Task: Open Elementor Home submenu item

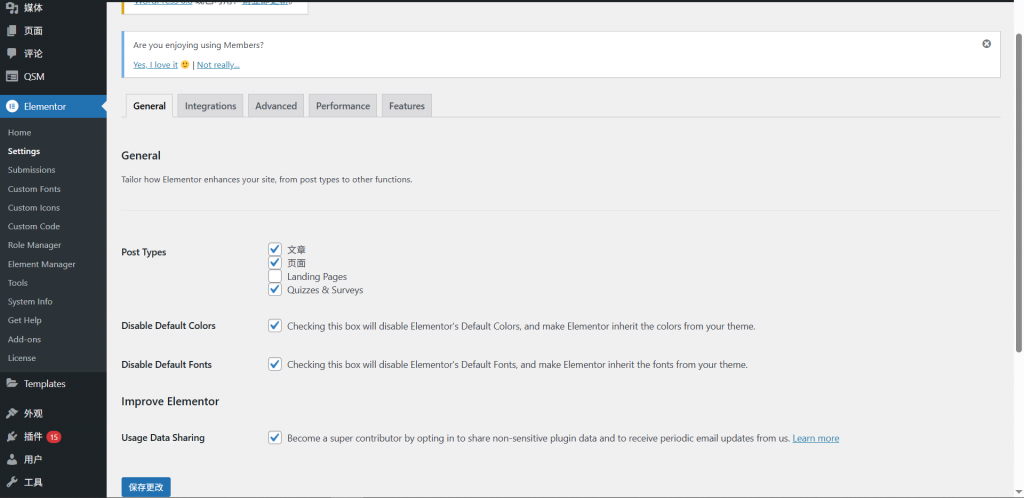Action: (20, 132)
